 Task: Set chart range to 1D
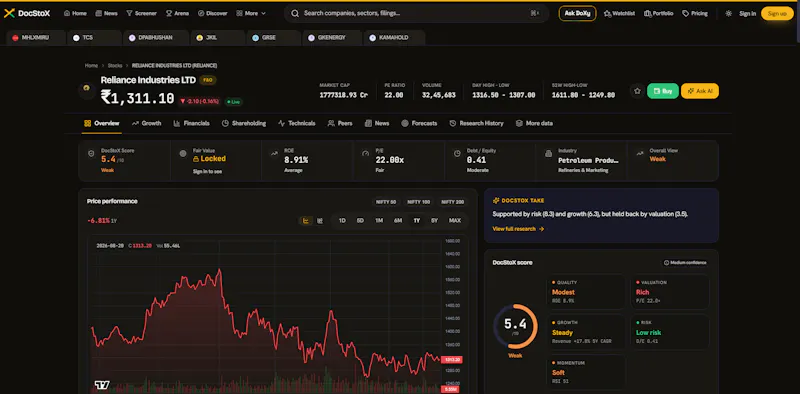[342, 220]
